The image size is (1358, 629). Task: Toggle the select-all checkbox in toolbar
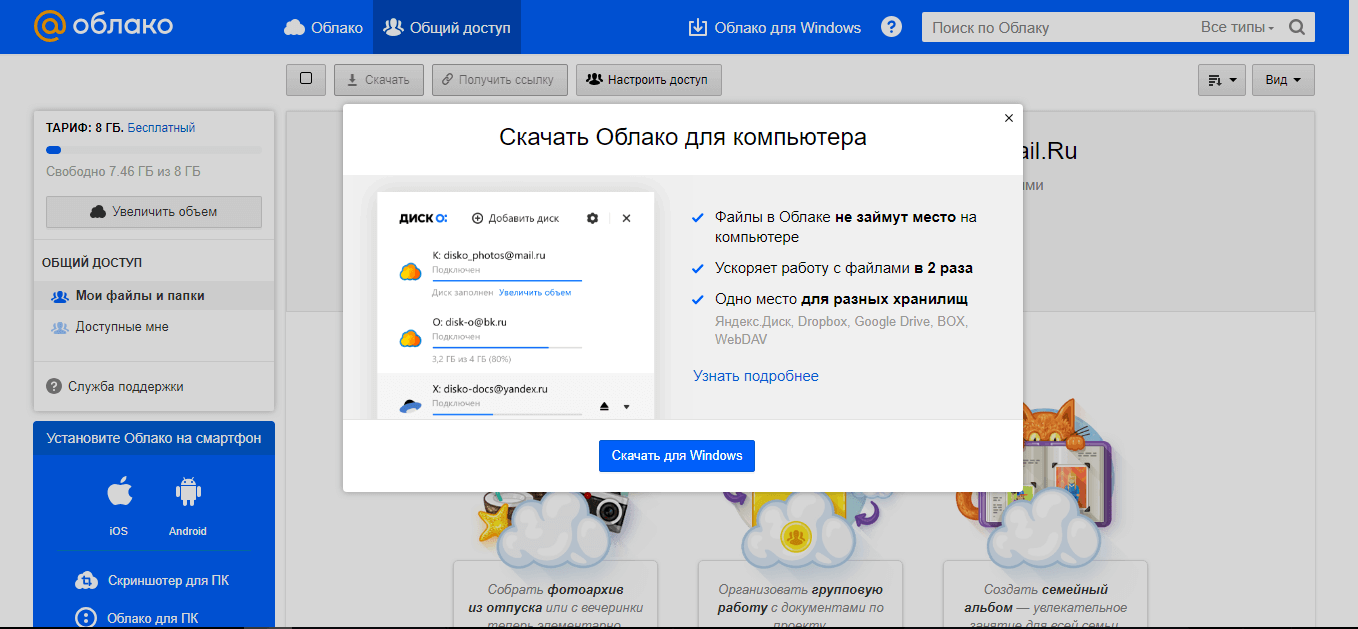click(306, 79)
